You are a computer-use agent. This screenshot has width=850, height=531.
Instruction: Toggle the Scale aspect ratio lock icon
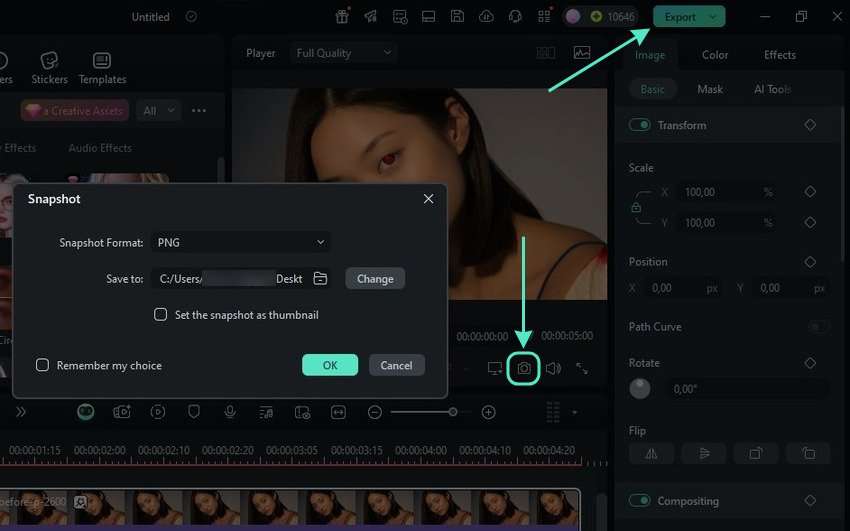(636, 208)
